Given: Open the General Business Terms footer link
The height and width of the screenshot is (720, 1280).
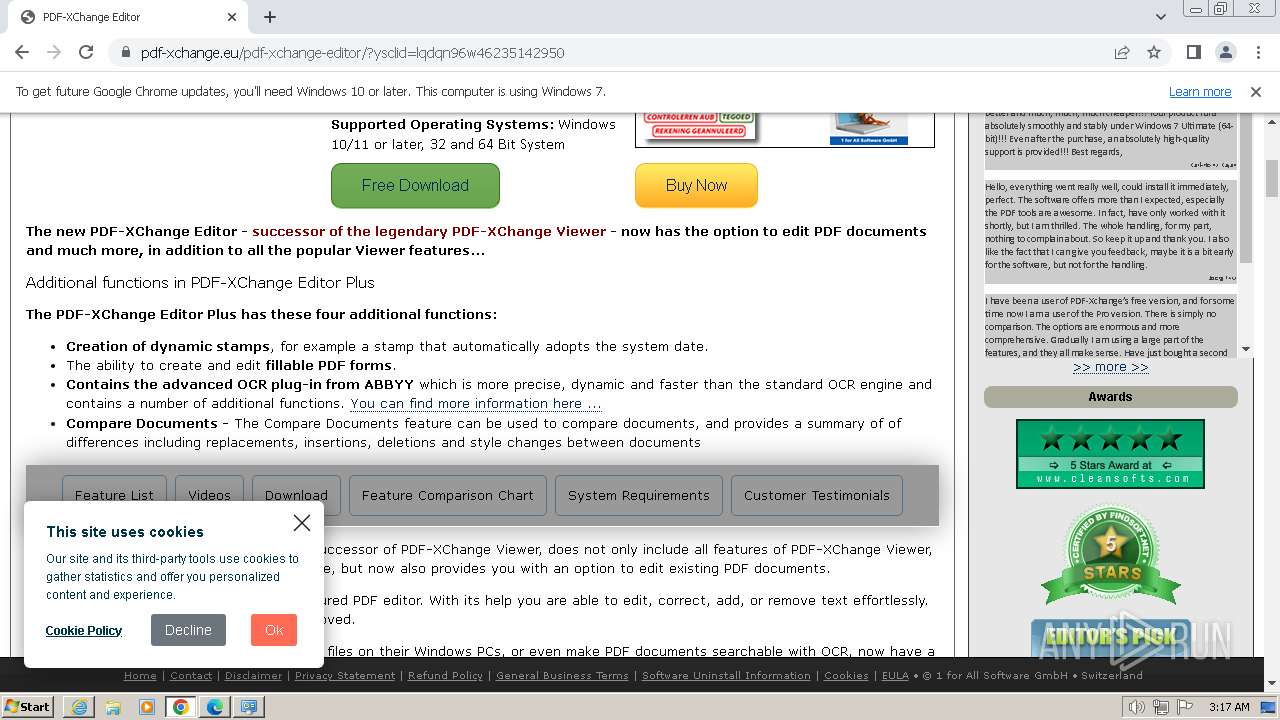Looking at the screenshot, I should pos(562,676).
